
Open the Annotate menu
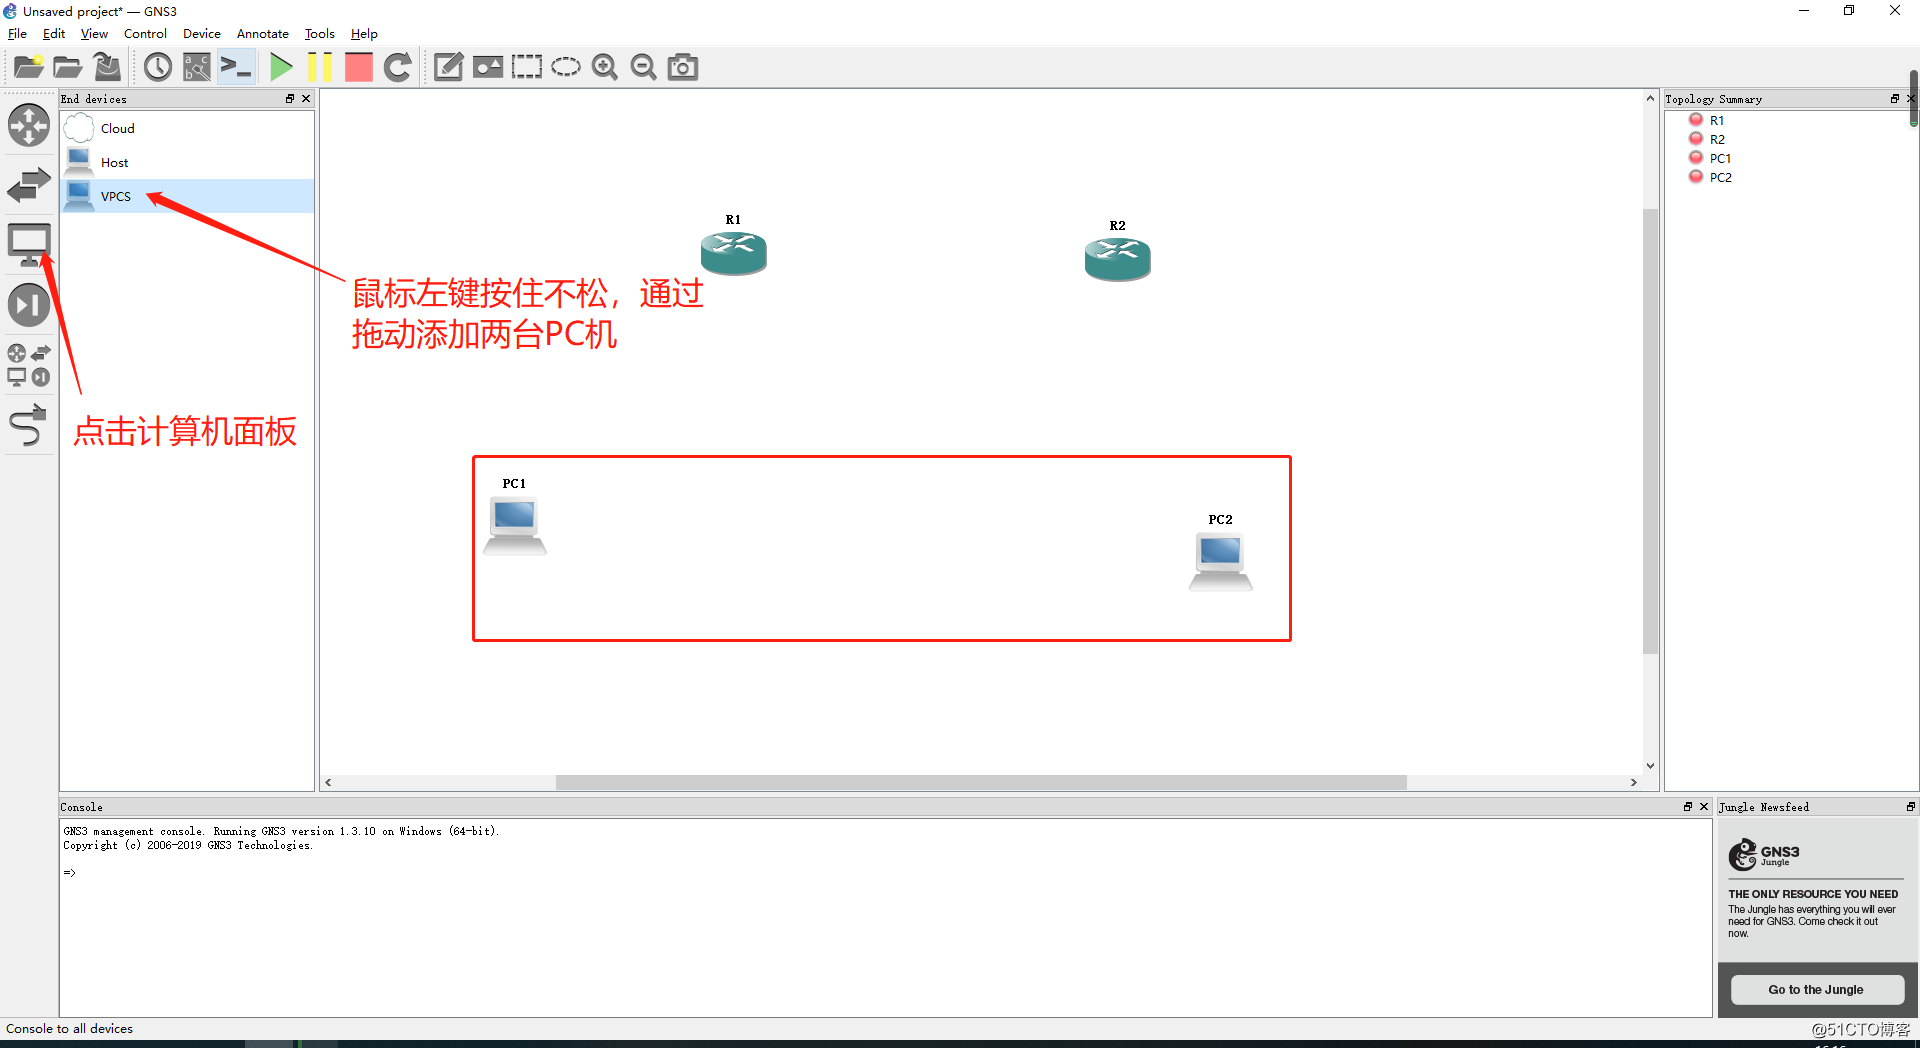click(262, 34)
